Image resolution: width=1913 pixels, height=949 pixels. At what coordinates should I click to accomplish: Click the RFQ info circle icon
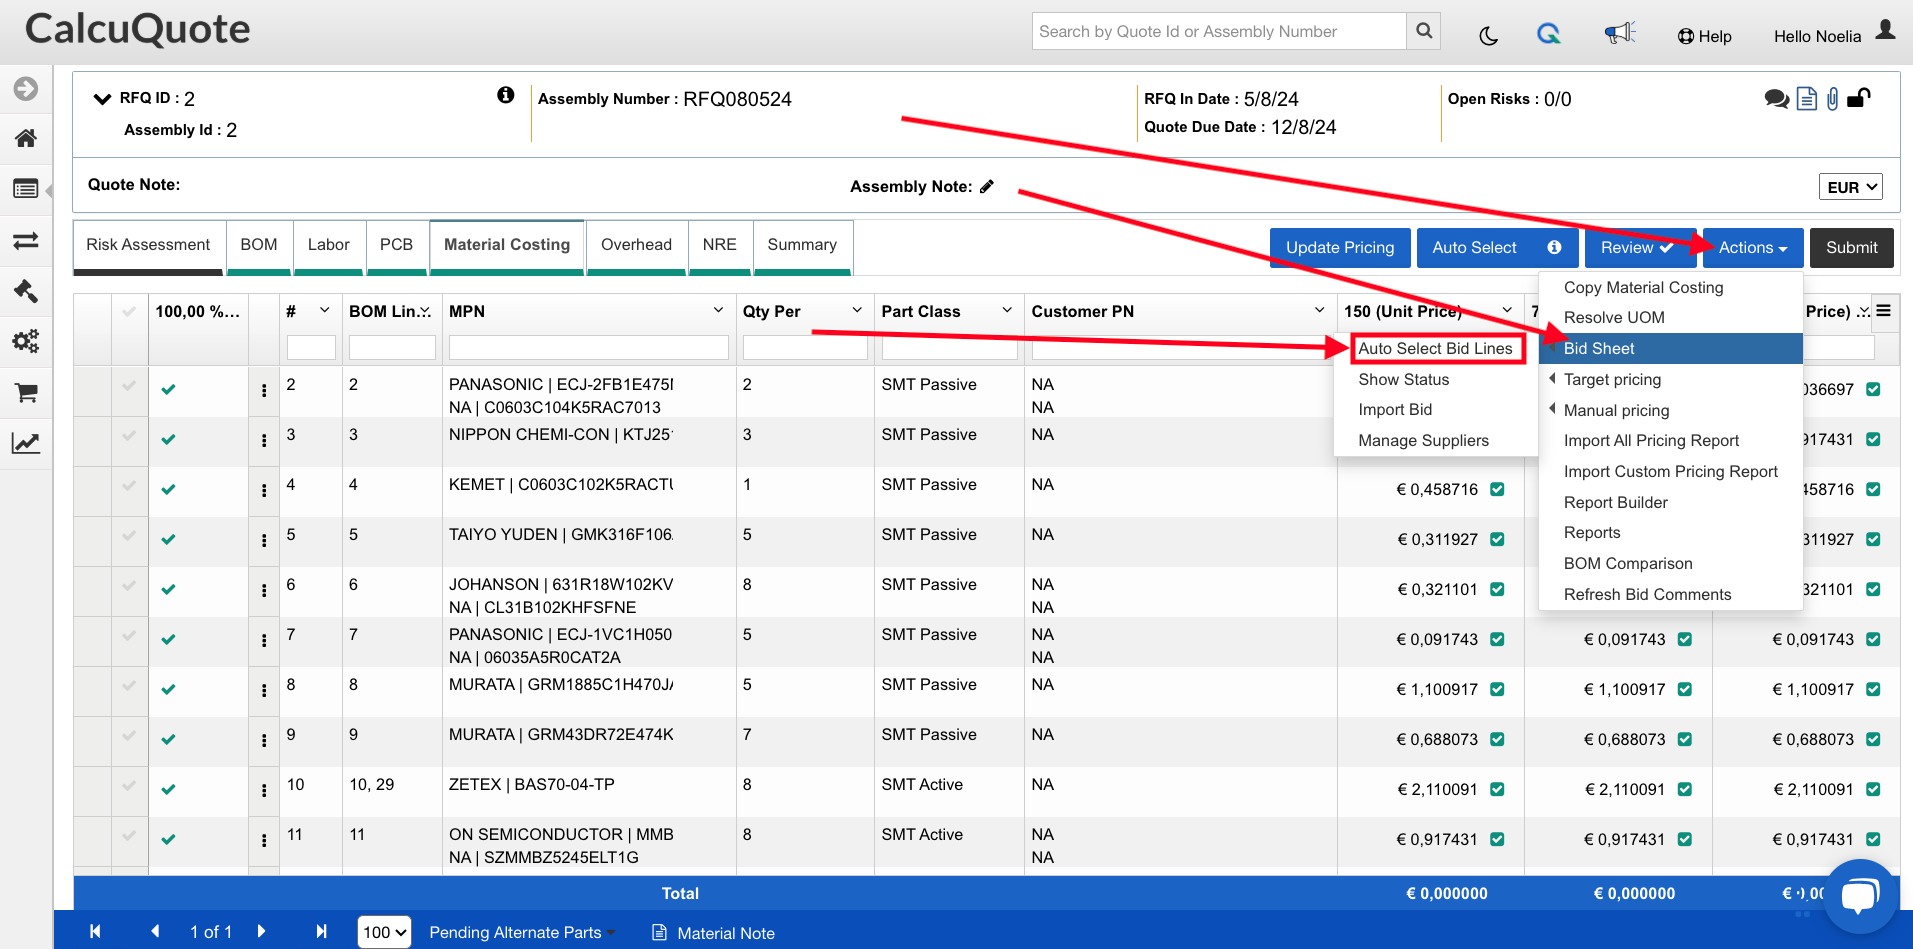[x=506, y=95]
